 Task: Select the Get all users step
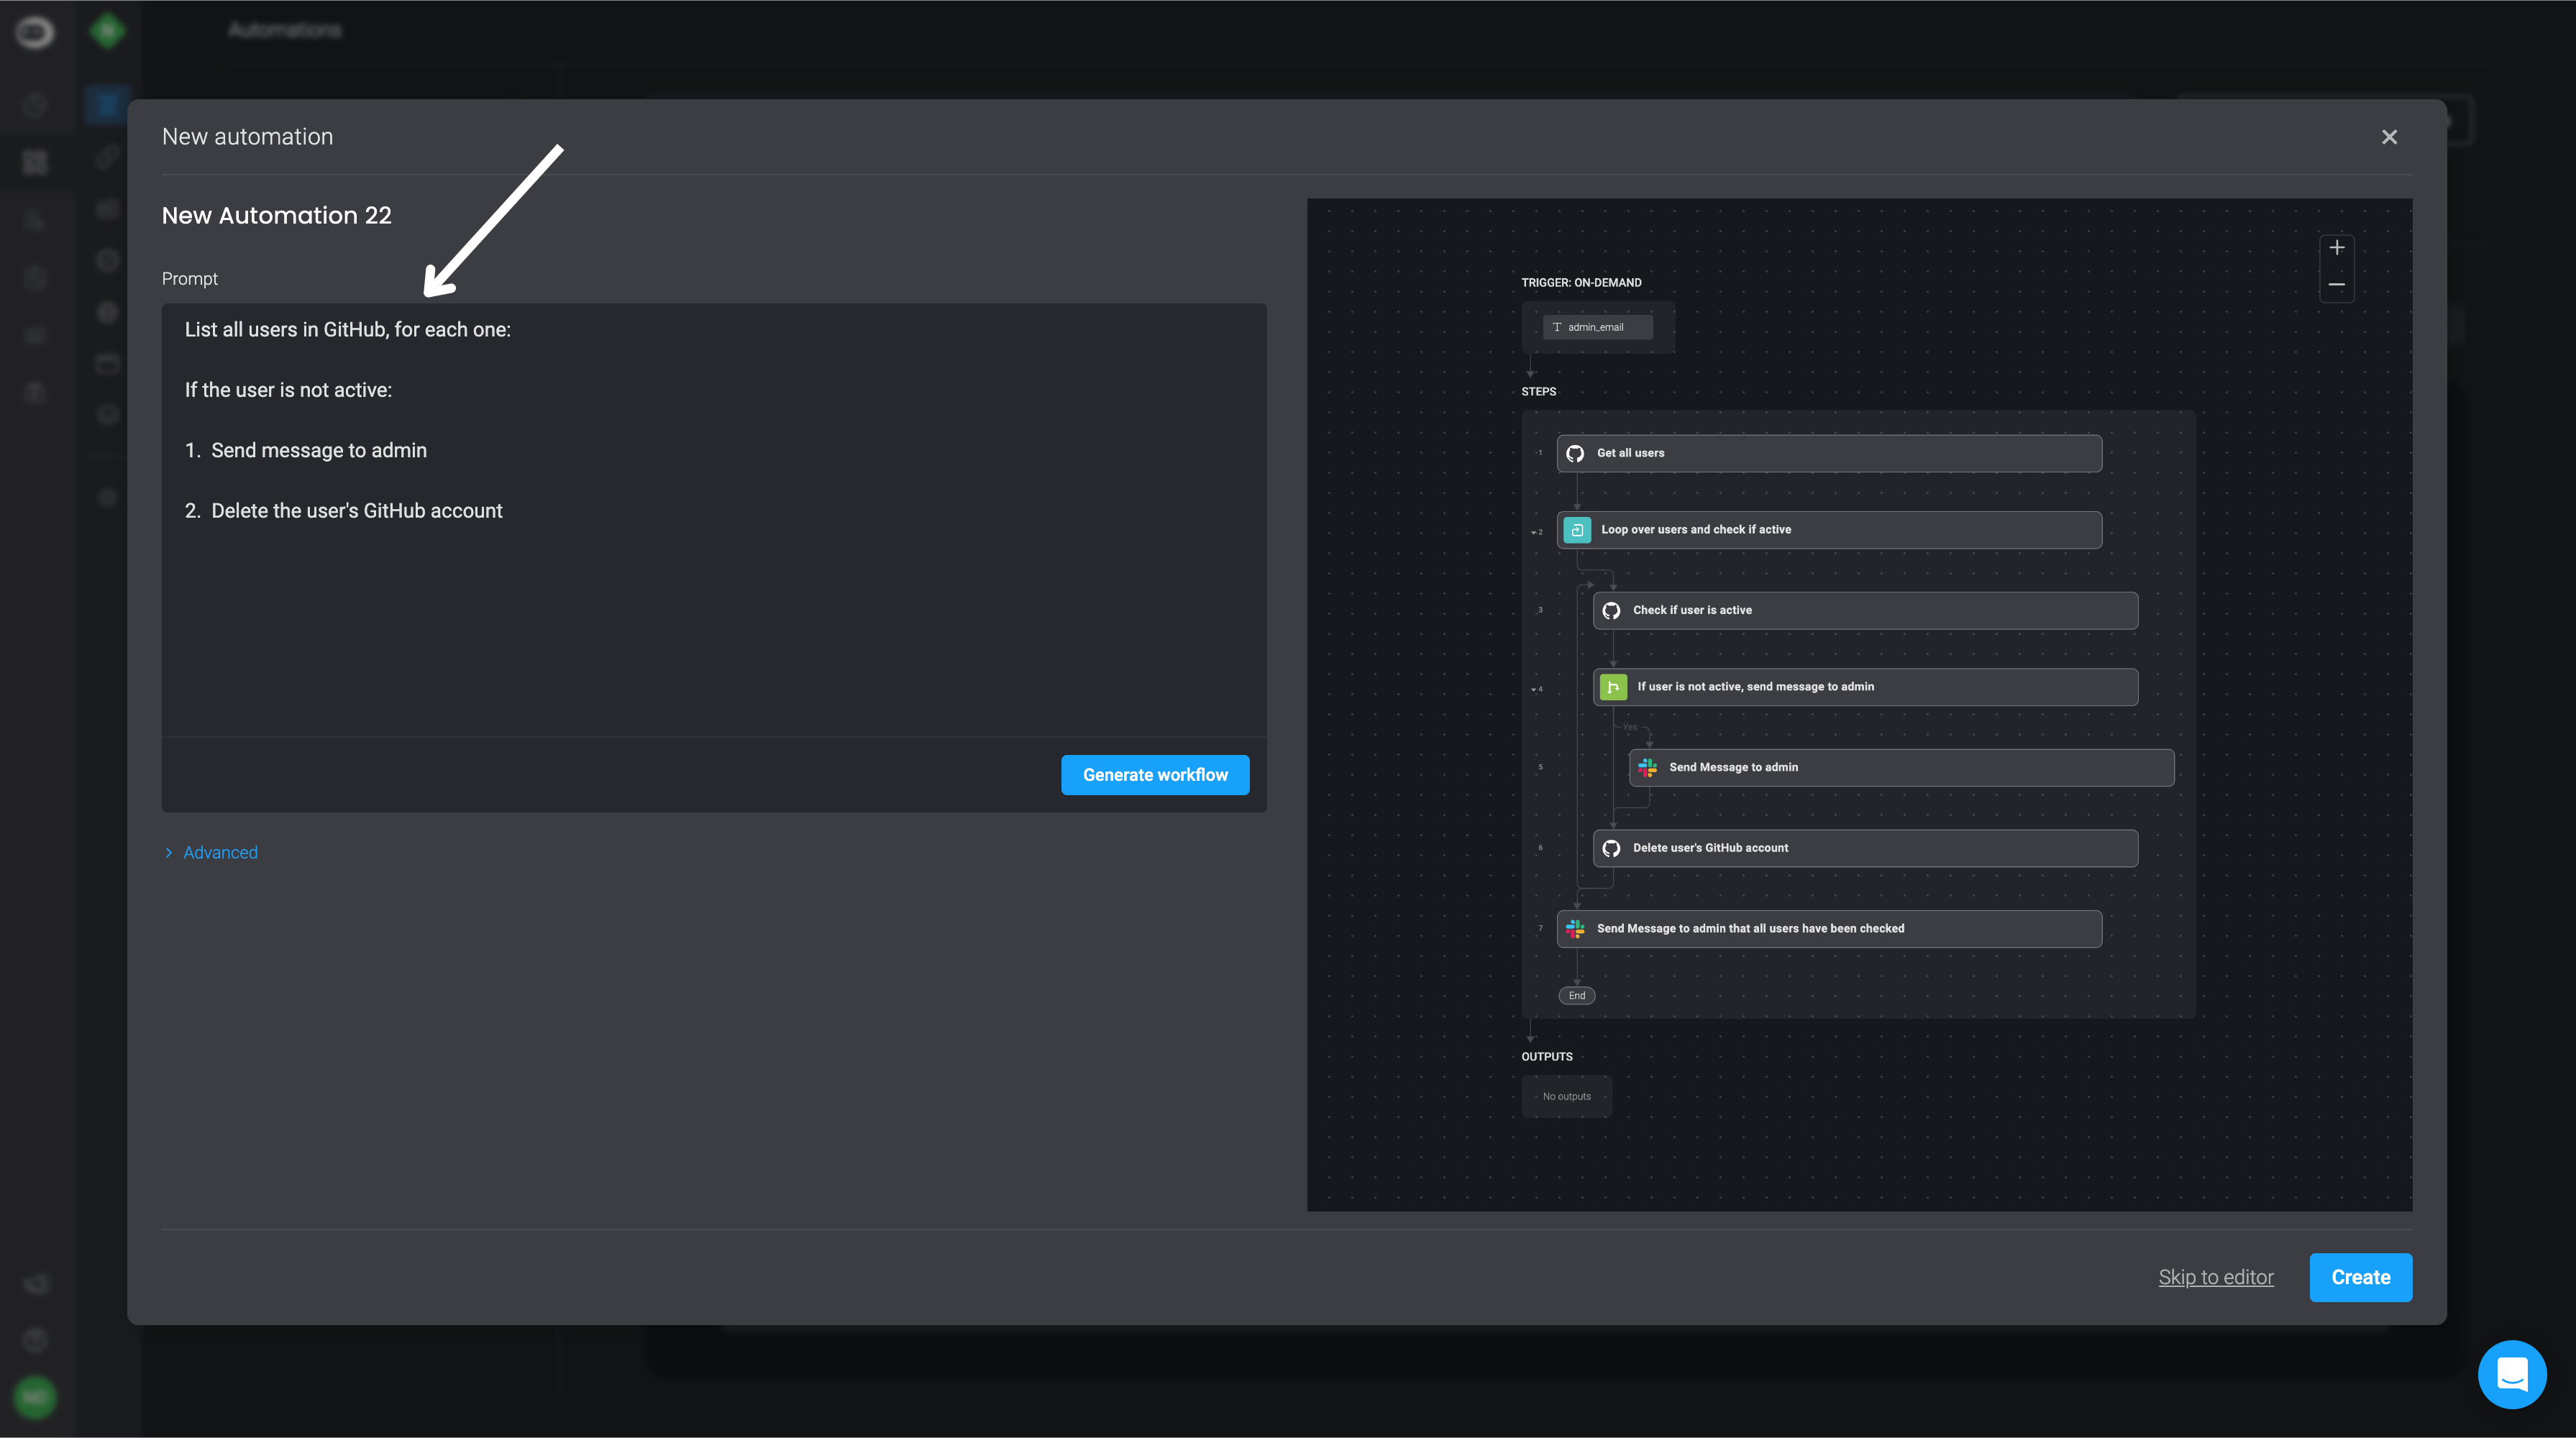pyautogui.click(x=1829, y=453)
